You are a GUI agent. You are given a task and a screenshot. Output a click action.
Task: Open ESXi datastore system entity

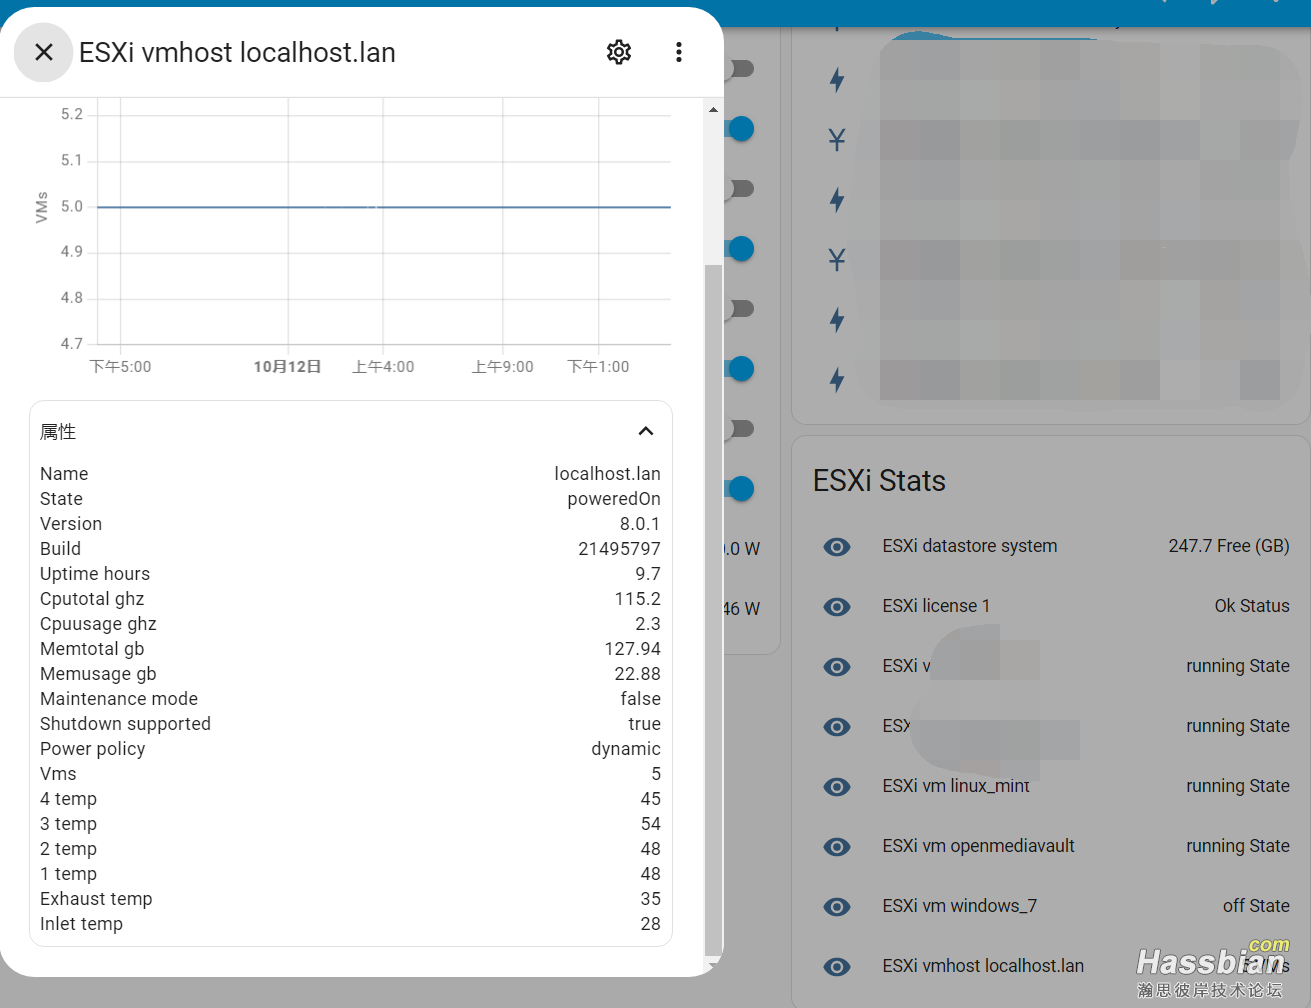(969, 546)
